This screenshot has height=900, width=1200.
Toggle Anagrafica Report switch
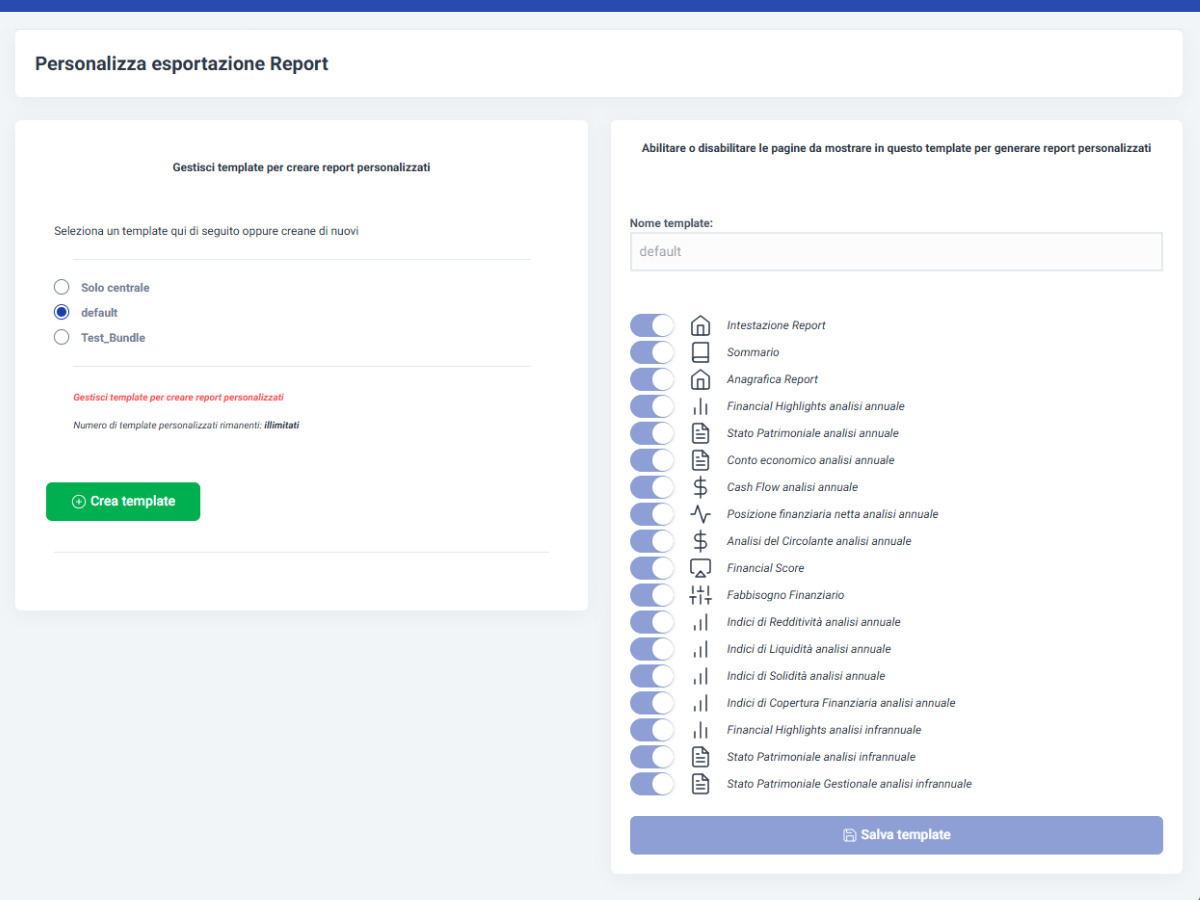pyautogui.click(x=652, y=379)
